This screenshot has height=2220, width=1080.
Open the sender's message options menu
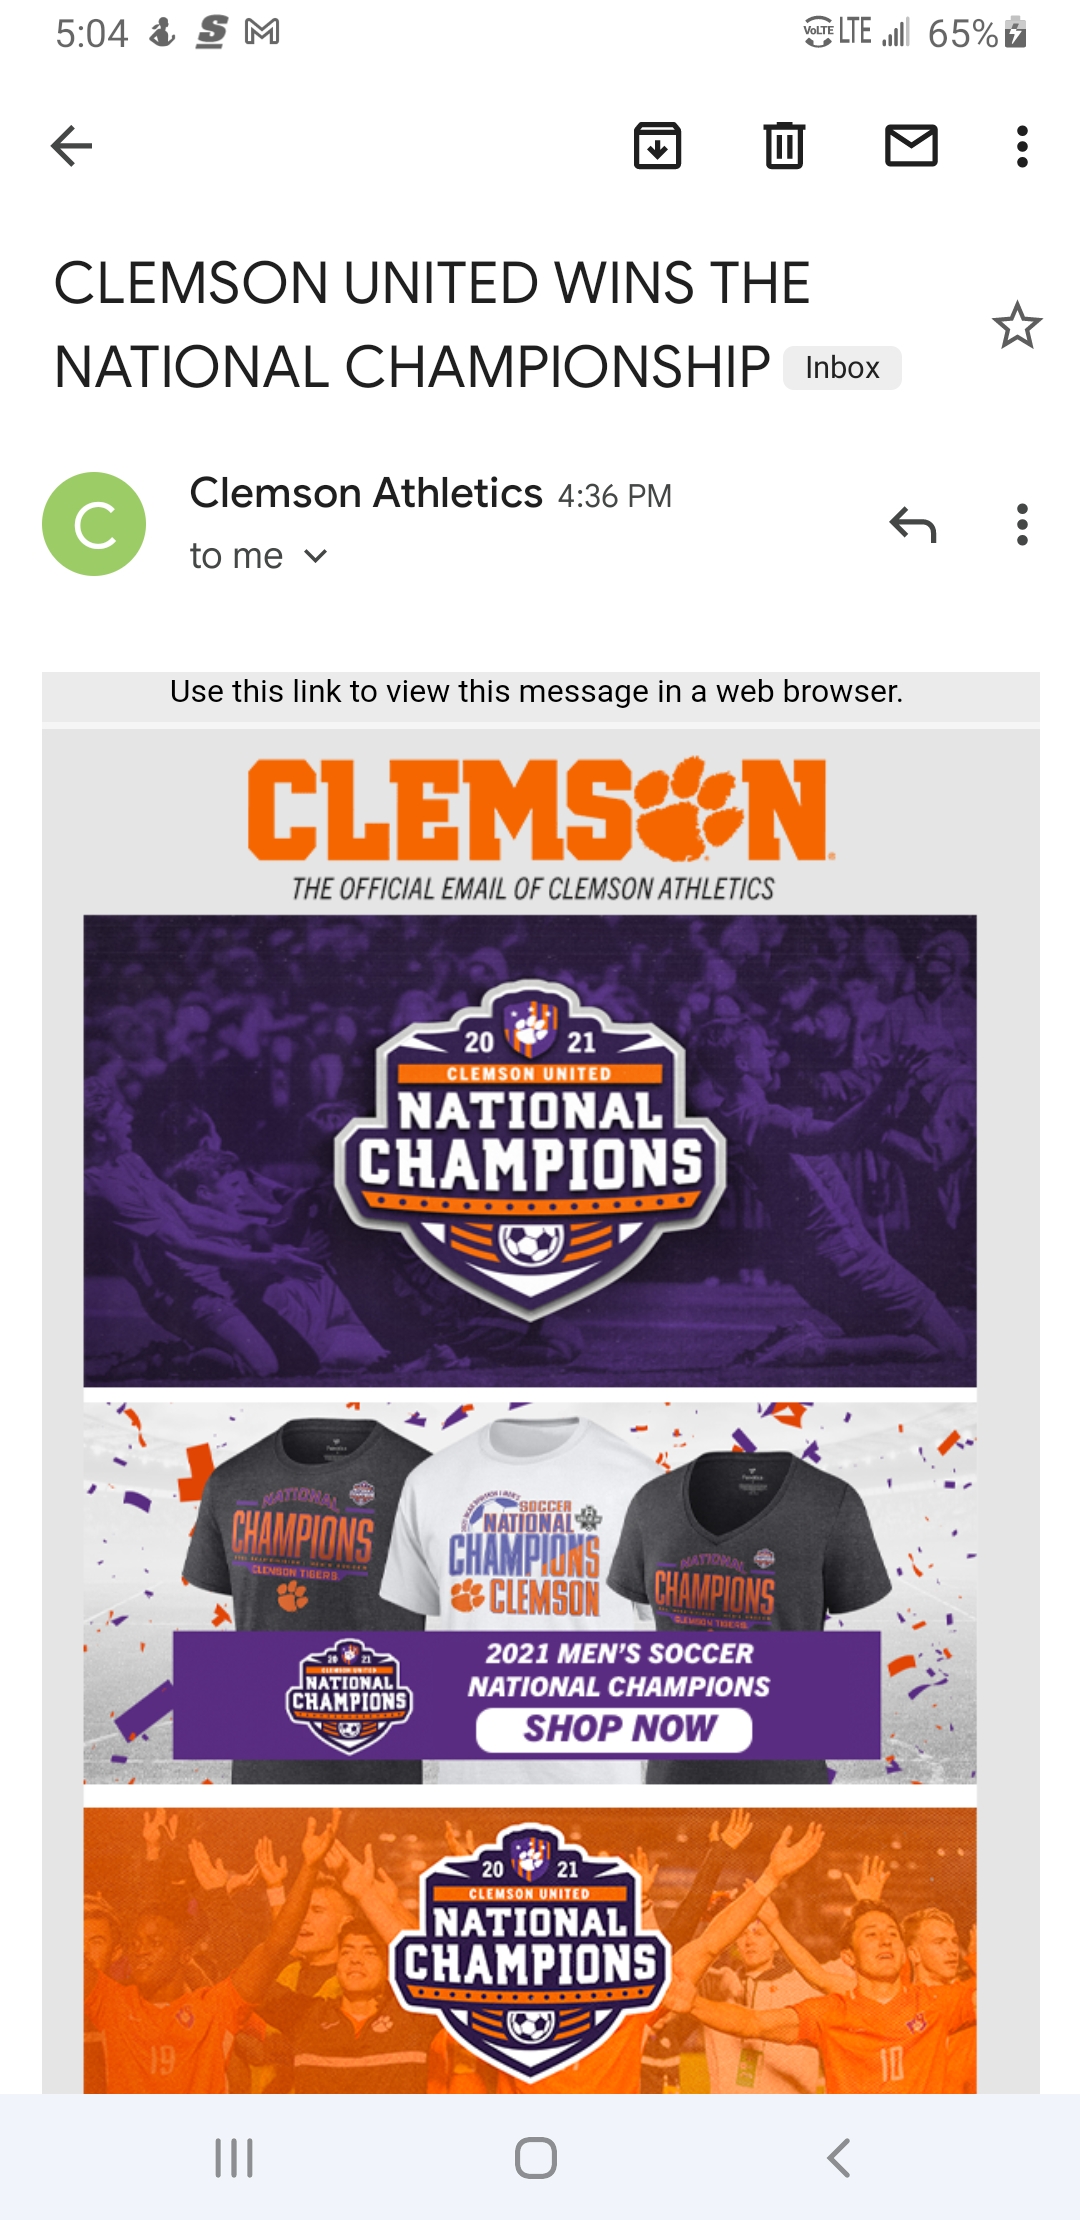(1021, 524)
